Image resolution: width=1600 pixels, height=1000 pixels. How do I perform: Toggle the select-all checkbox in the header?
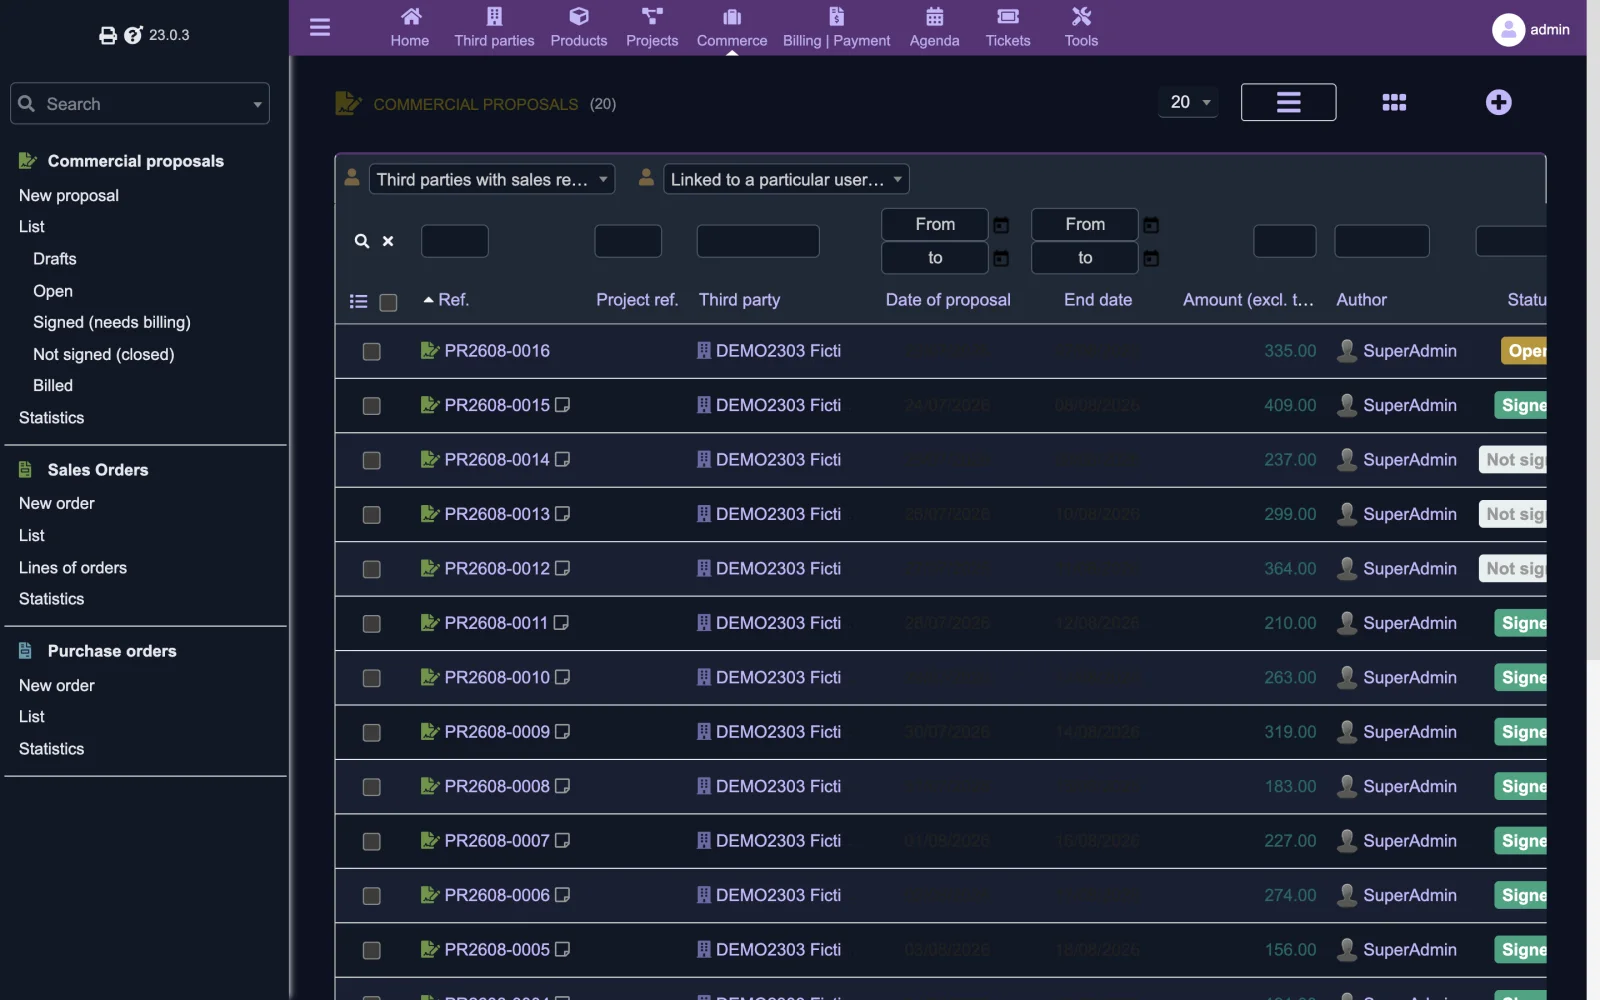tap(389, 302)
